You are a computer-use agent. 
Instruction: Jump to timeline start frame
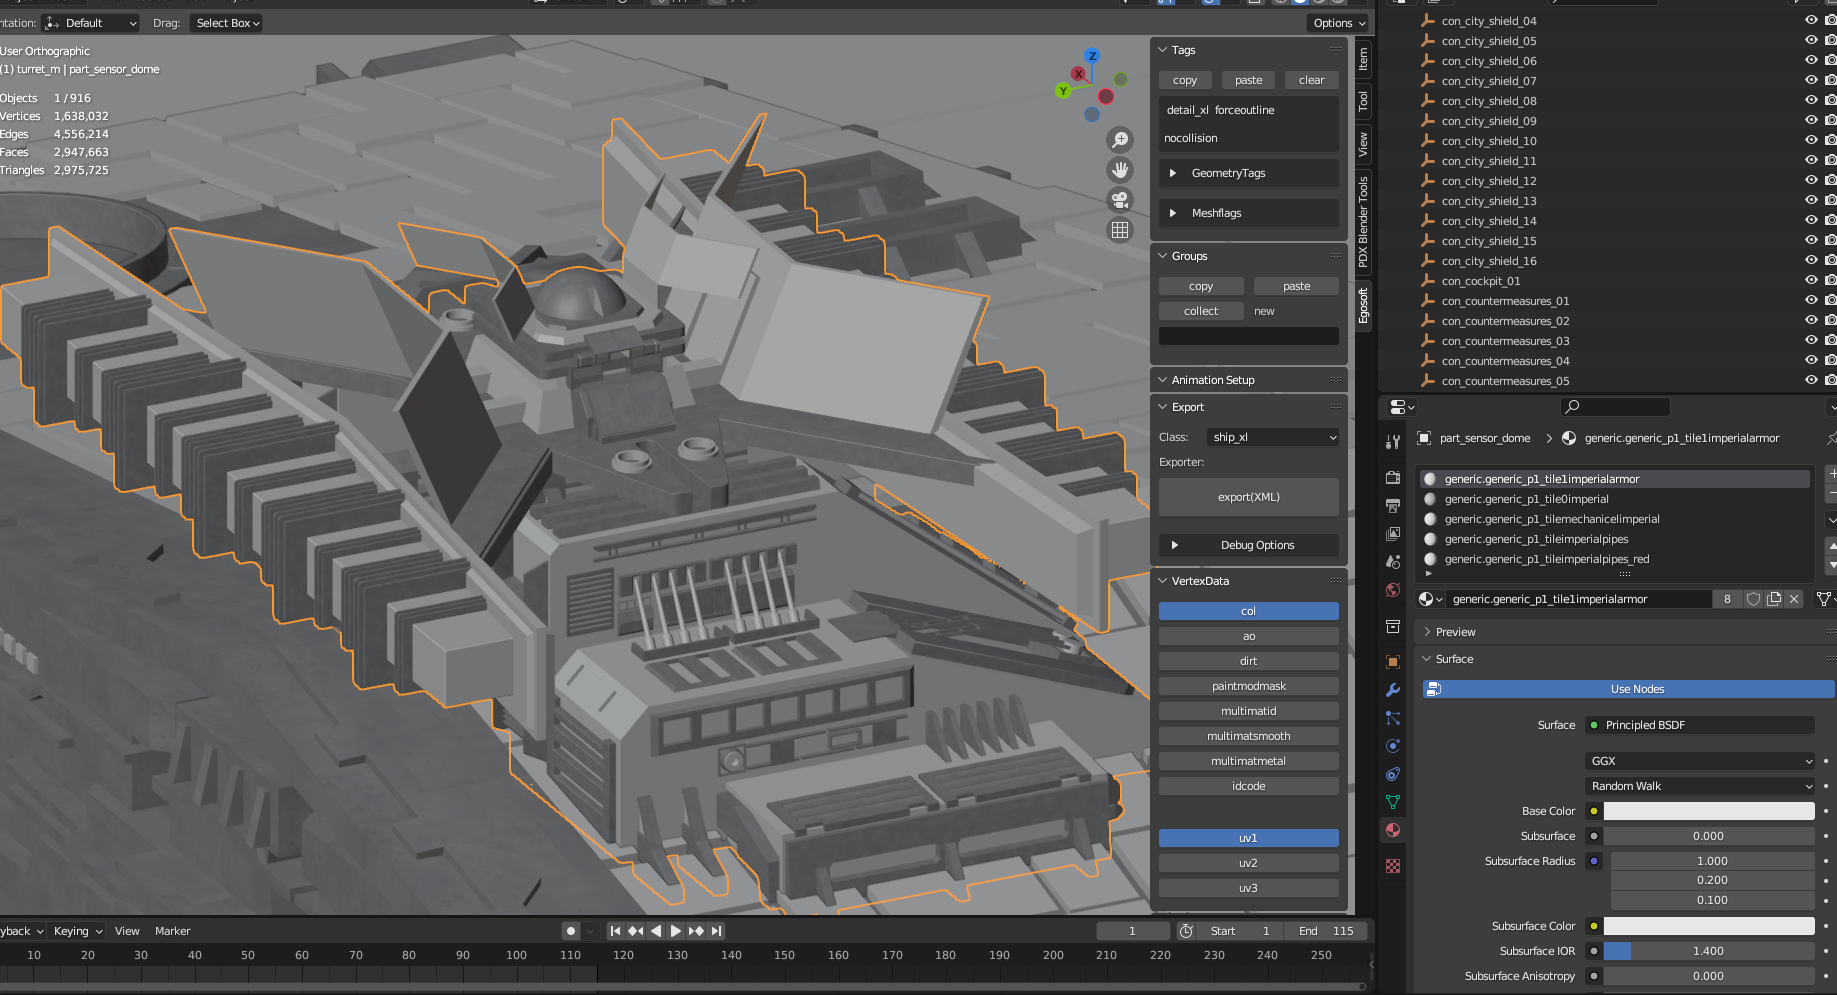[615, 931]
